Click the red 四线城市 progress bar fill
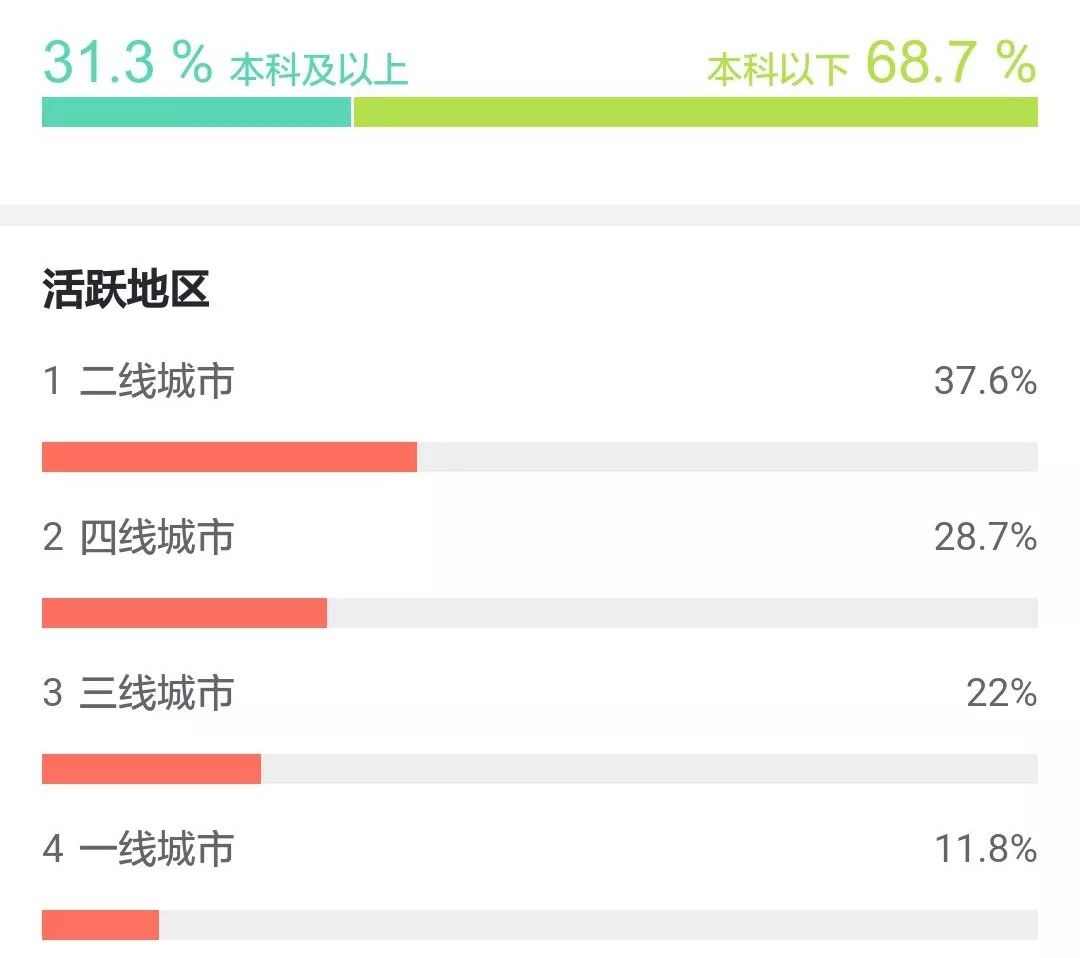This screenshot has height=958, width=1080. click(x=184, y=613)
